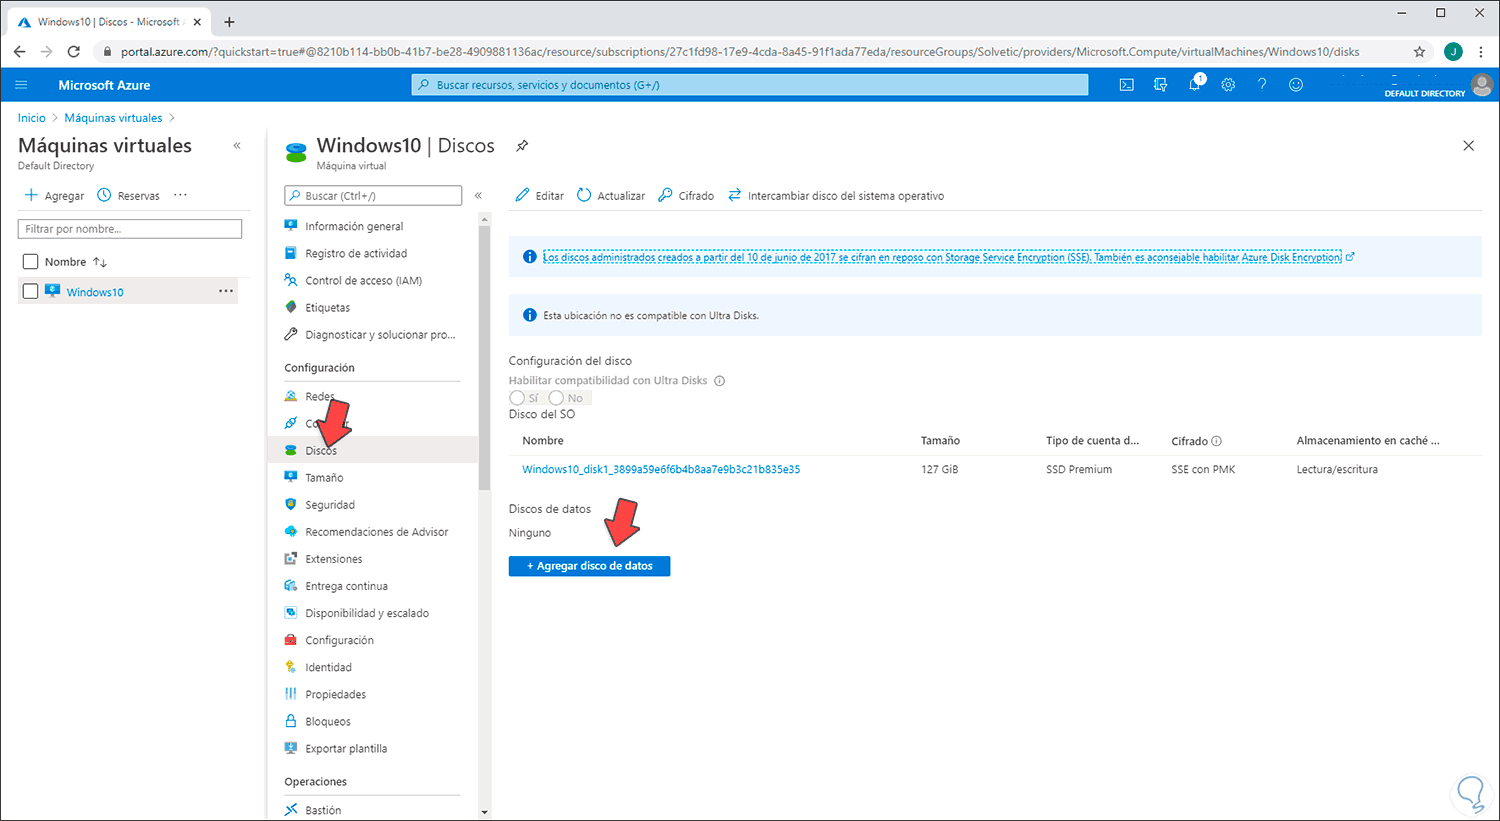The image size is (1500, 821).
Task: Click Agregar in Máquinas virtuales panel
Action: coord(54,196)
